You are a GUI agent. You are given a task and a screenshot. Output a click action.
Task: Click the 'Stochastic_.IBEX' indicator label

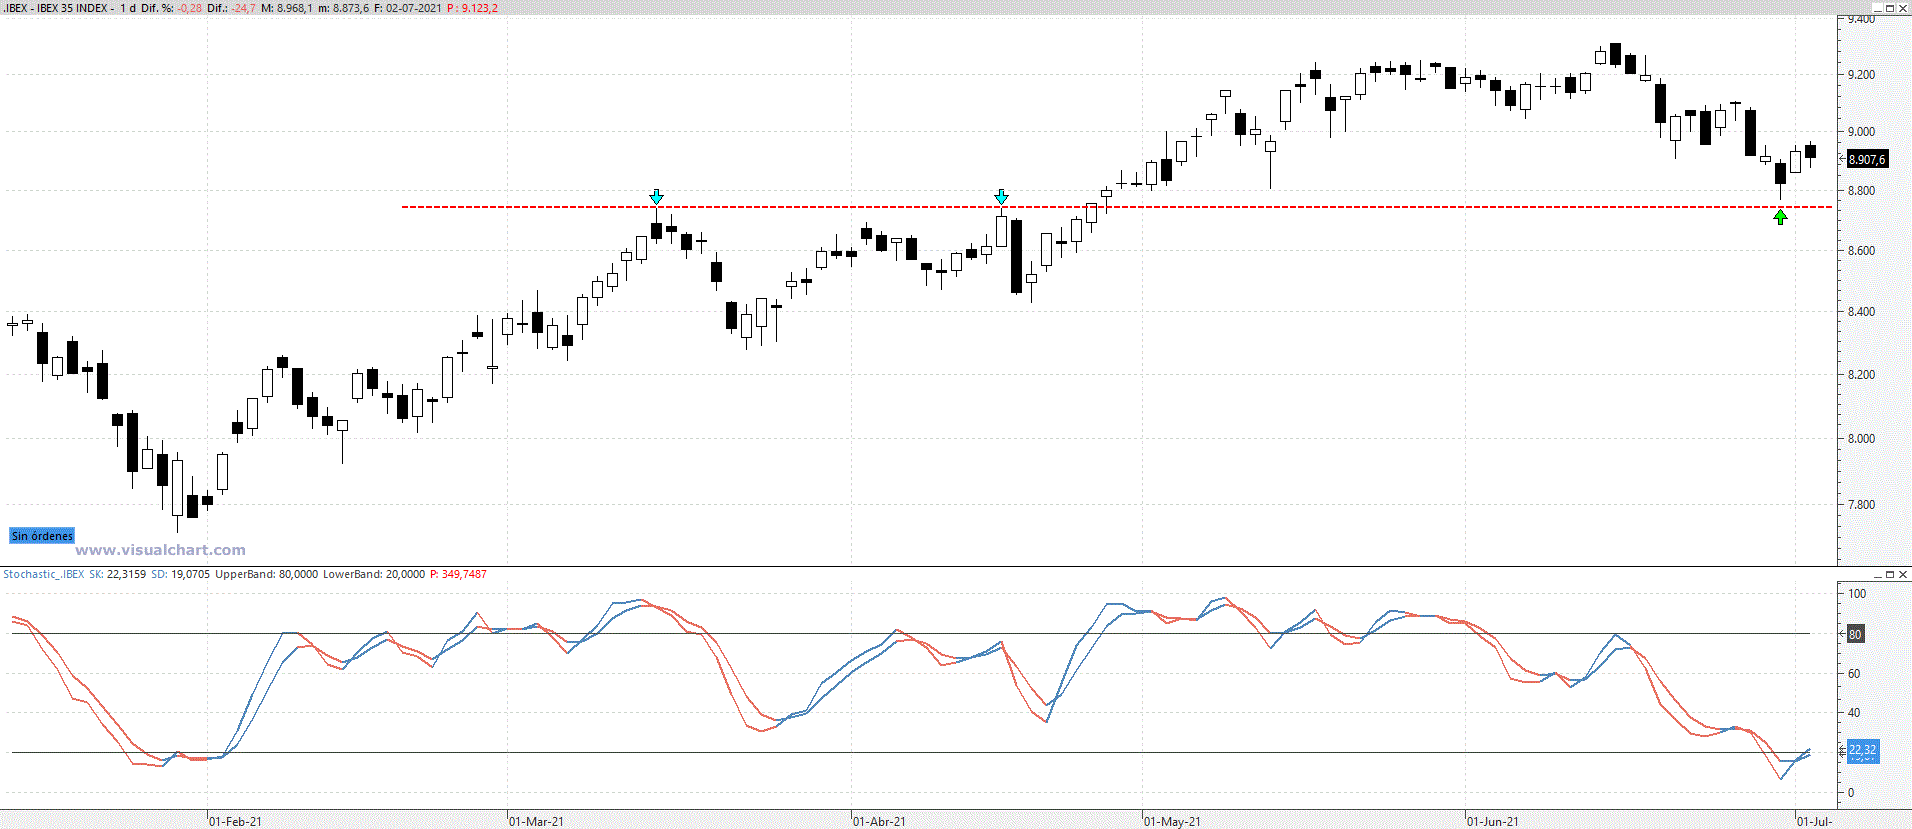click(43, 574)
